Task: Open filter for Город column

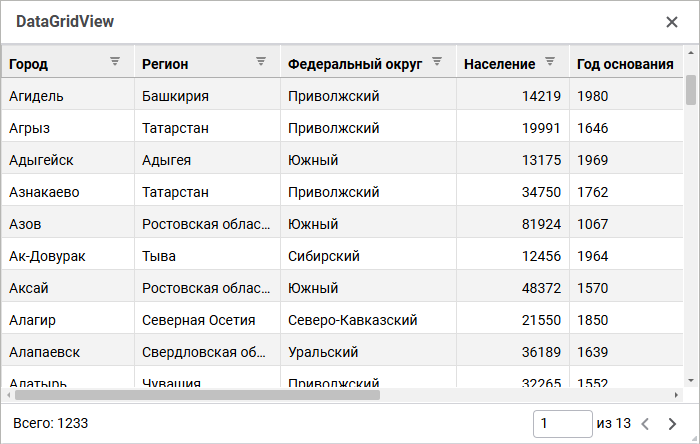Action: (x=115, y=62)
